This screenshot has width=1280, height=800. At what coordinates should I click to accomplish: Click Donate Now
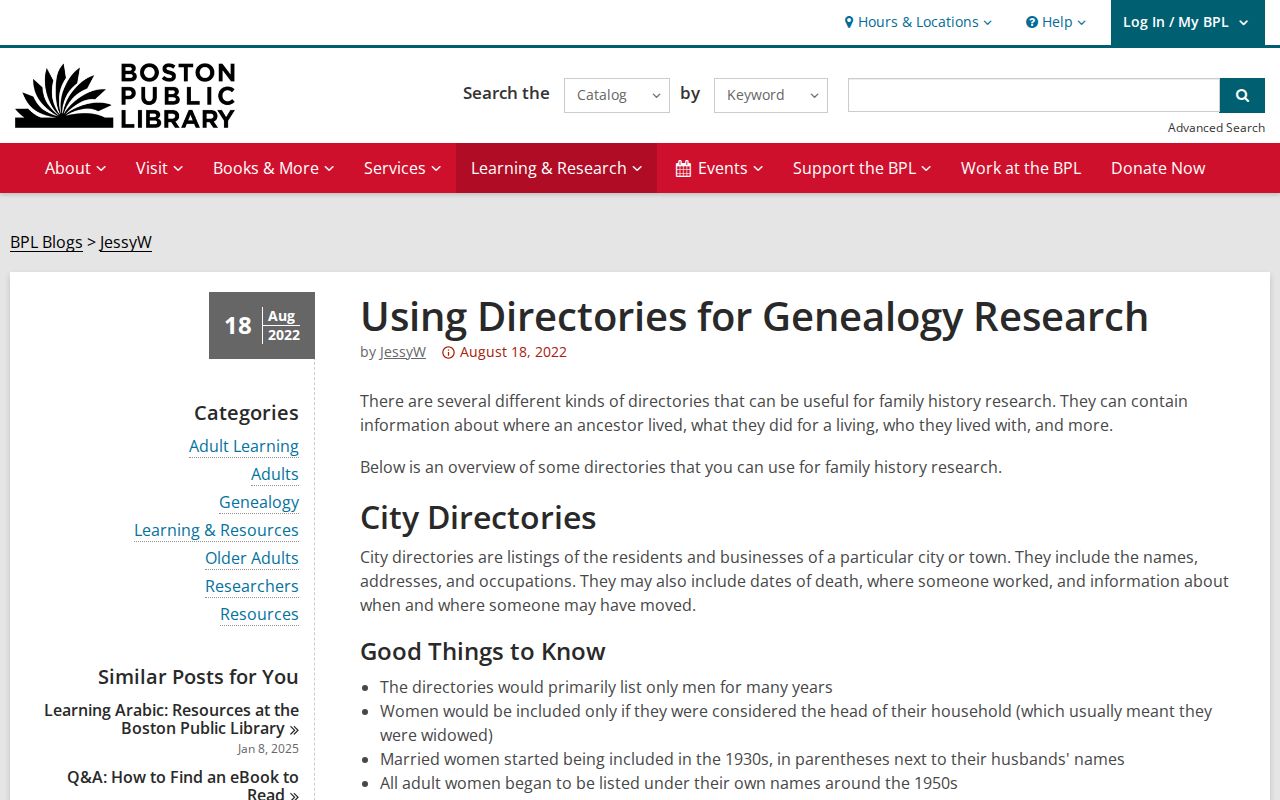(x=1158, y=168)
